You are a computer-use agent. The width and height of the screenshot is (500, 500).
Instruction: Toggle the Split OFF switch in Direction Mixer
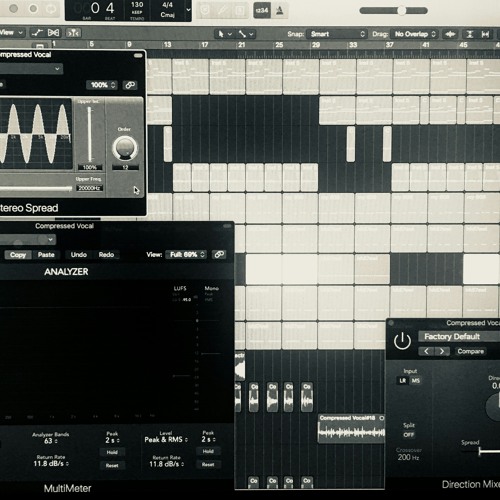[x=409, y=435]
